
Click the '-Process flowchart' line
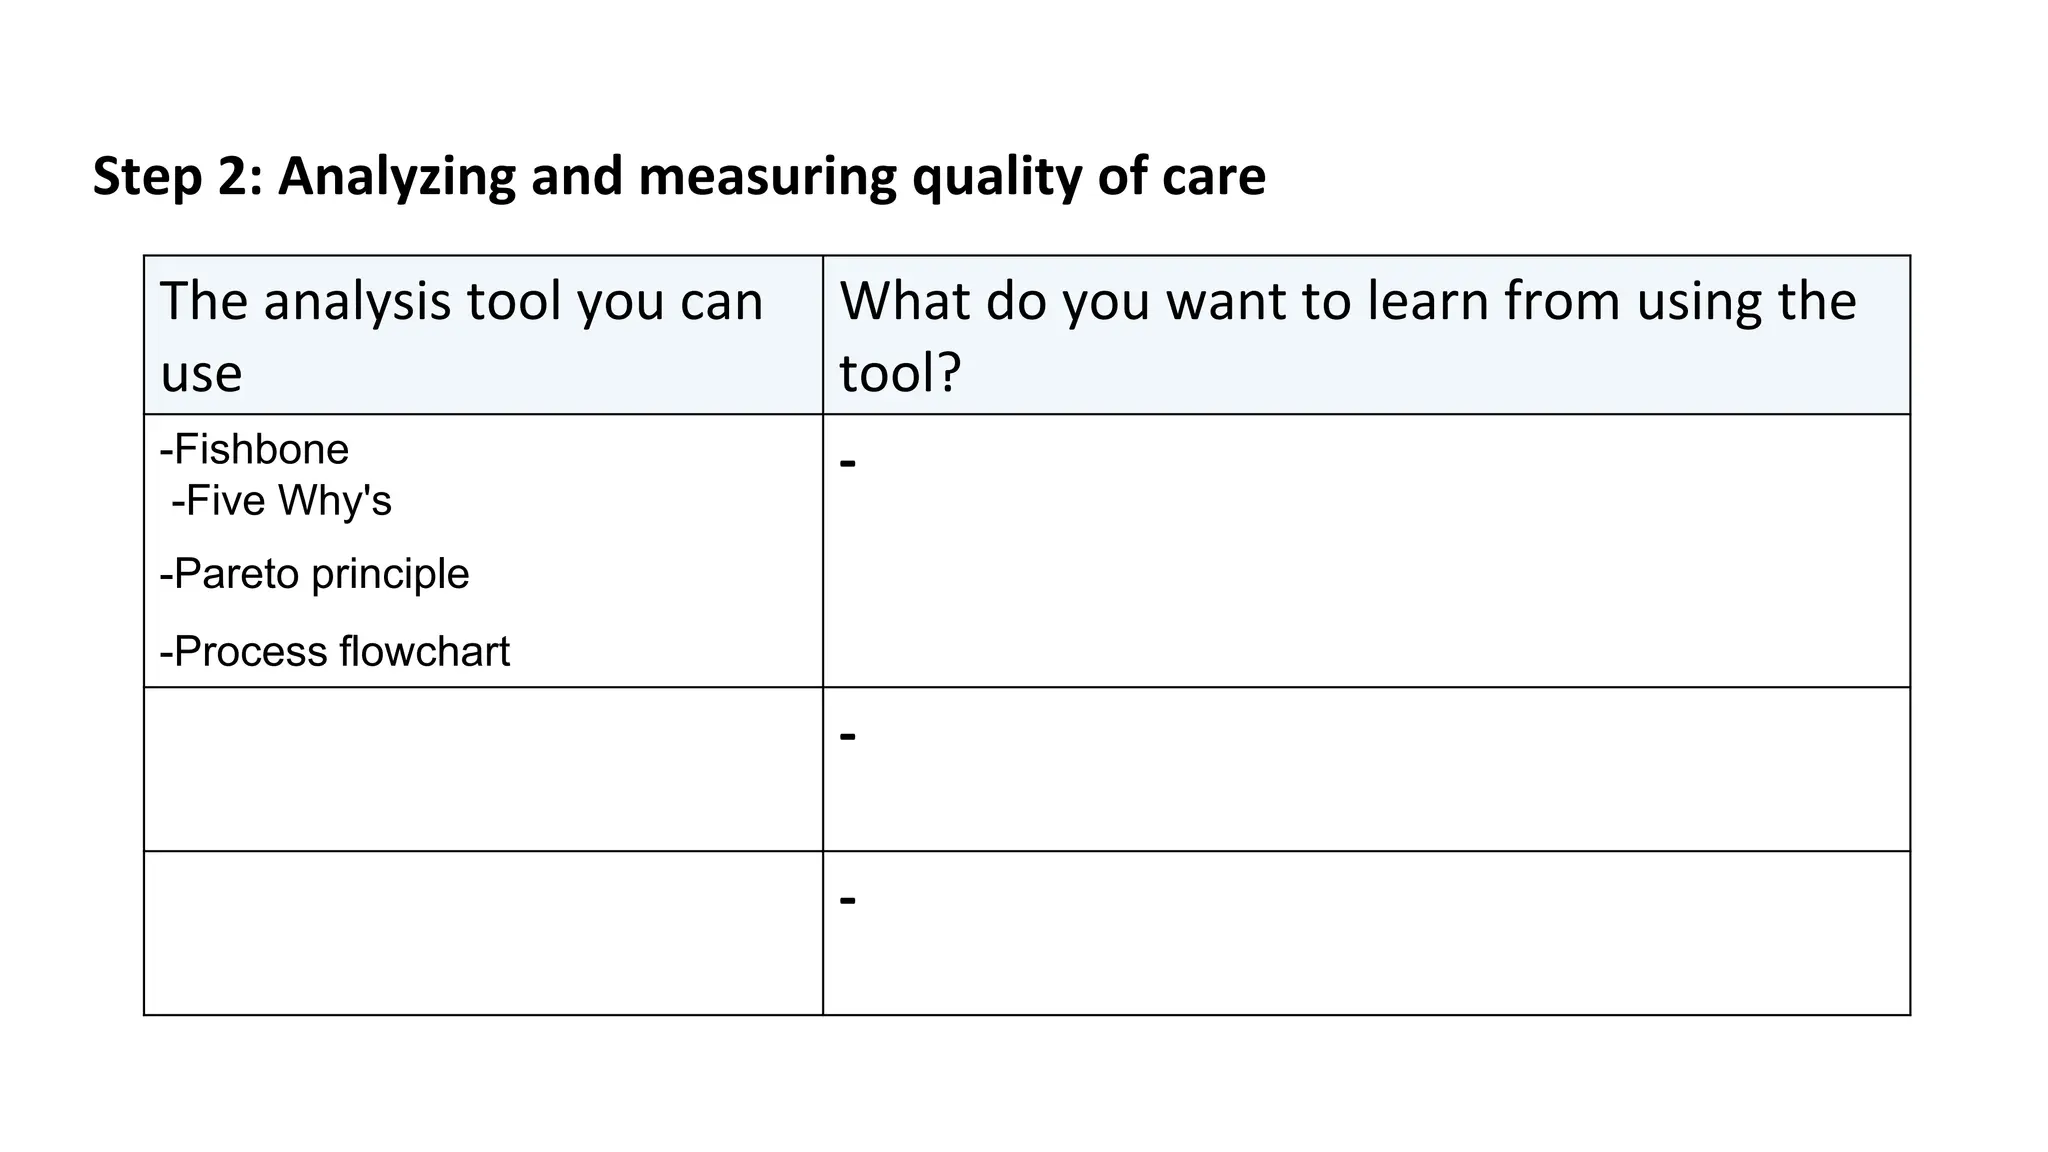point(334,651)
